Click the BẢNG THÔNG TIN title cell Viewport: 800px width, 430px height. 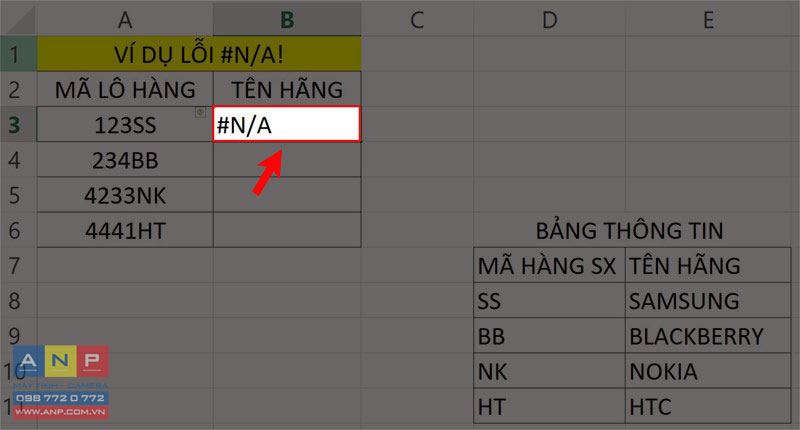630,230
